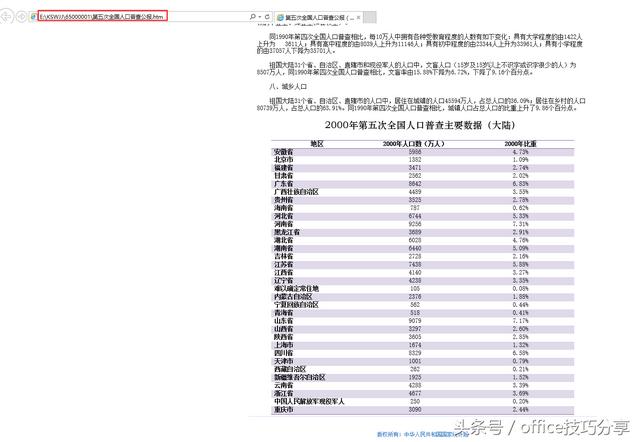This screenshot has width=640, height=442.
Task: Select the 贵州省 table cell
Action: pos(283,200)
